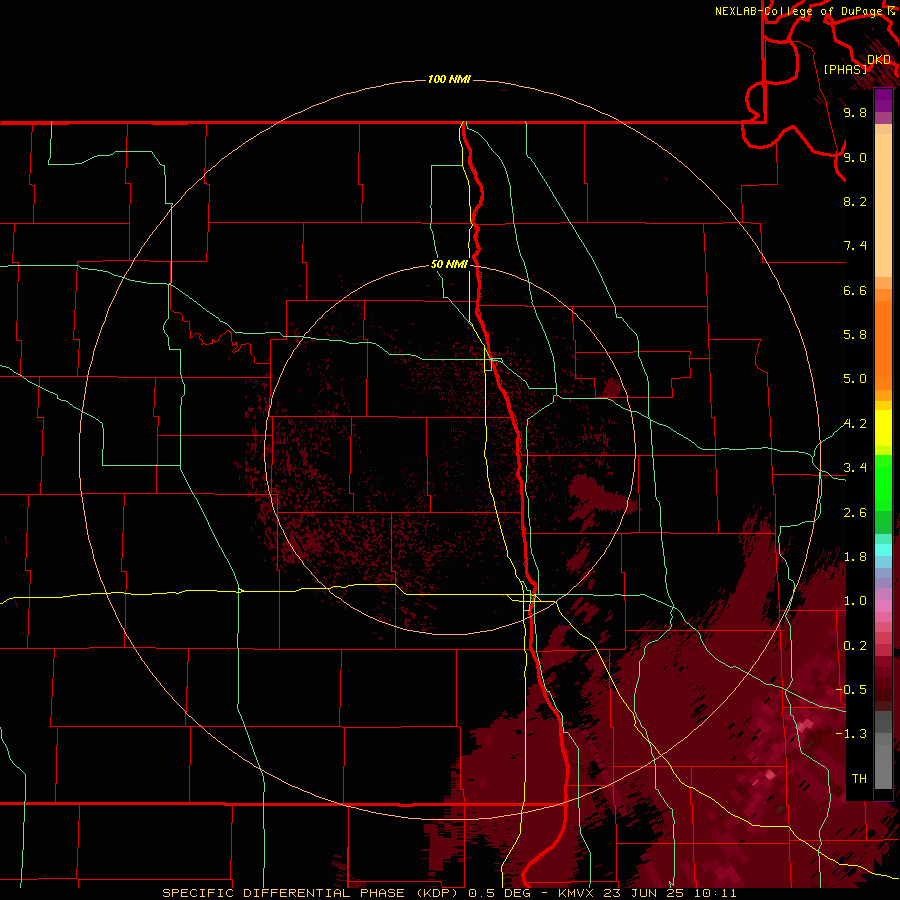Click the -1.3 color scale value
This screenshot has height=900, width=900.
tap(851, 734)
